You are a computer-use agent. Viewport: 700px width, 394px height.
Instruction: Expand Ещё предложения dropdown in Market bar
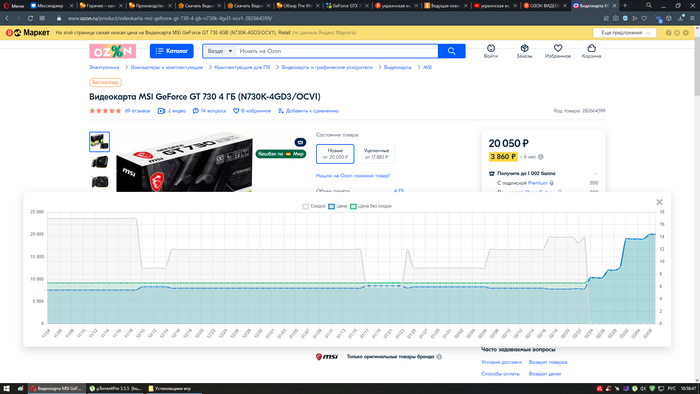625,33
